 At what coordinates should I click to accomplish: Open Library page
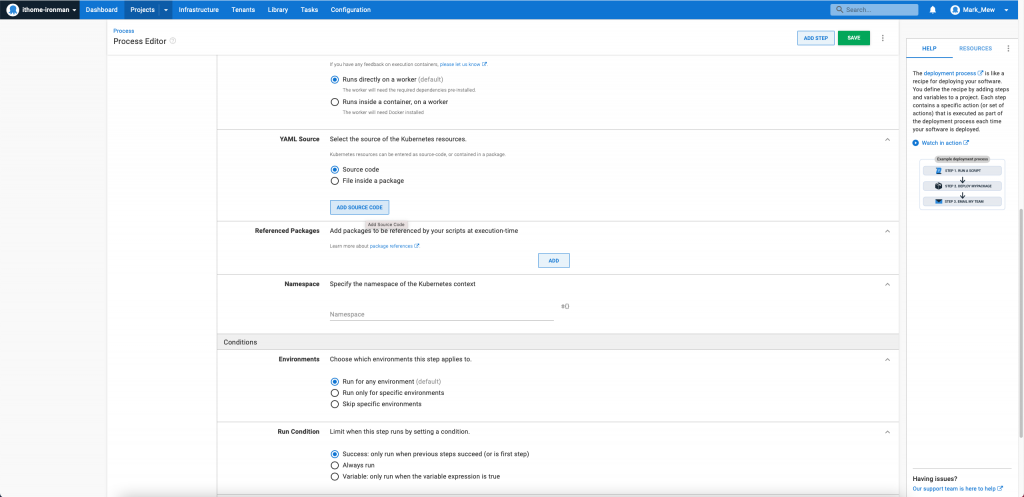click(x=278, y=10)
